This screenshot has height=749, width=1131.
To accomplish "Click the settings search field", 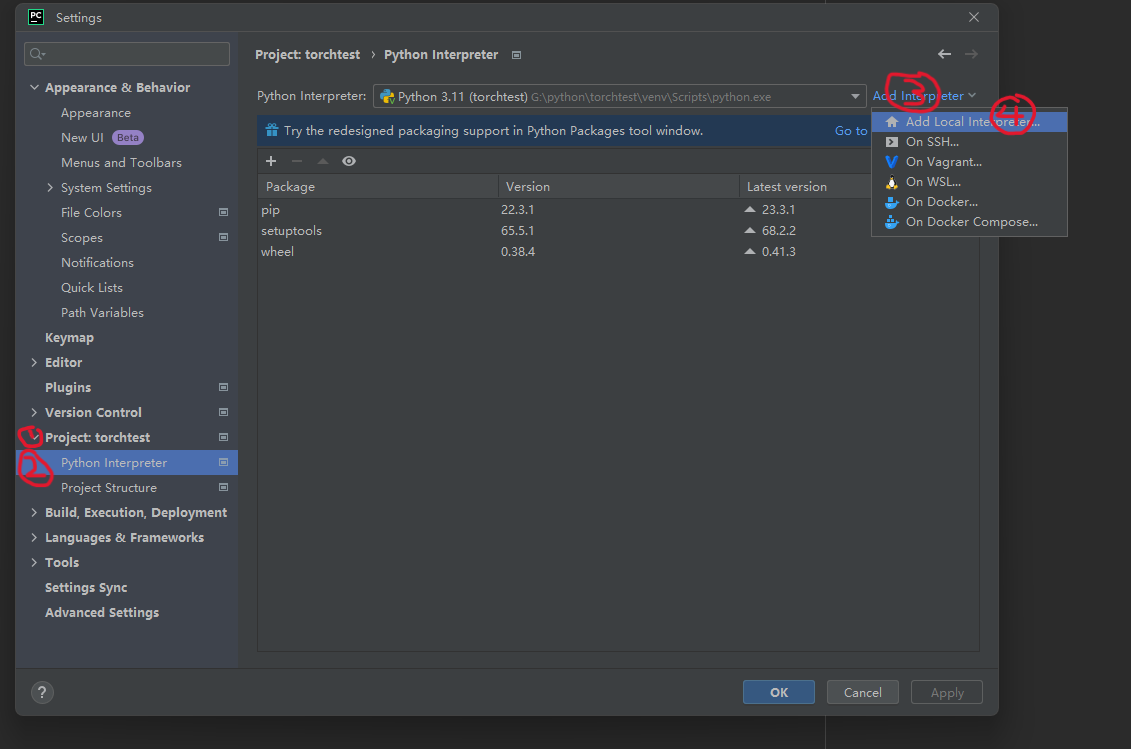I will (127, 54).
